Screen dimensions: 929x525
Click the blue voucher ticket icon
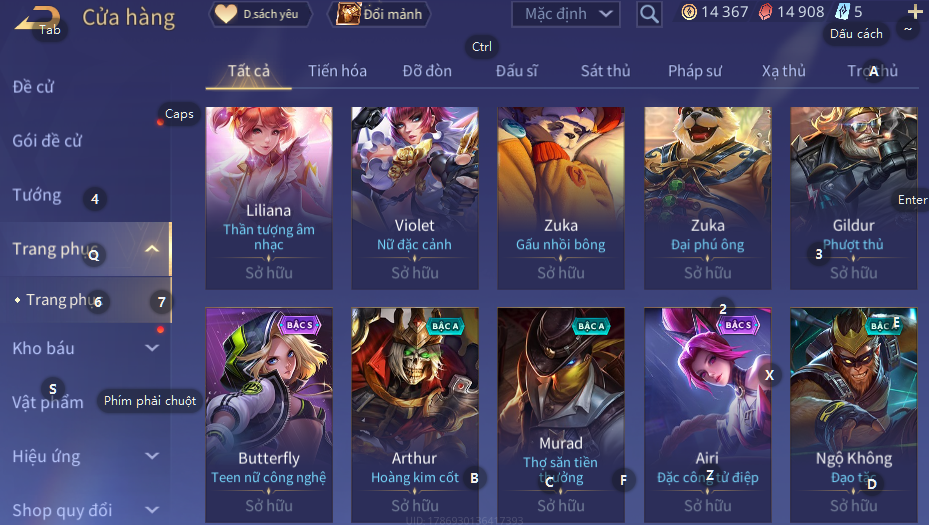tap(842, 12)
